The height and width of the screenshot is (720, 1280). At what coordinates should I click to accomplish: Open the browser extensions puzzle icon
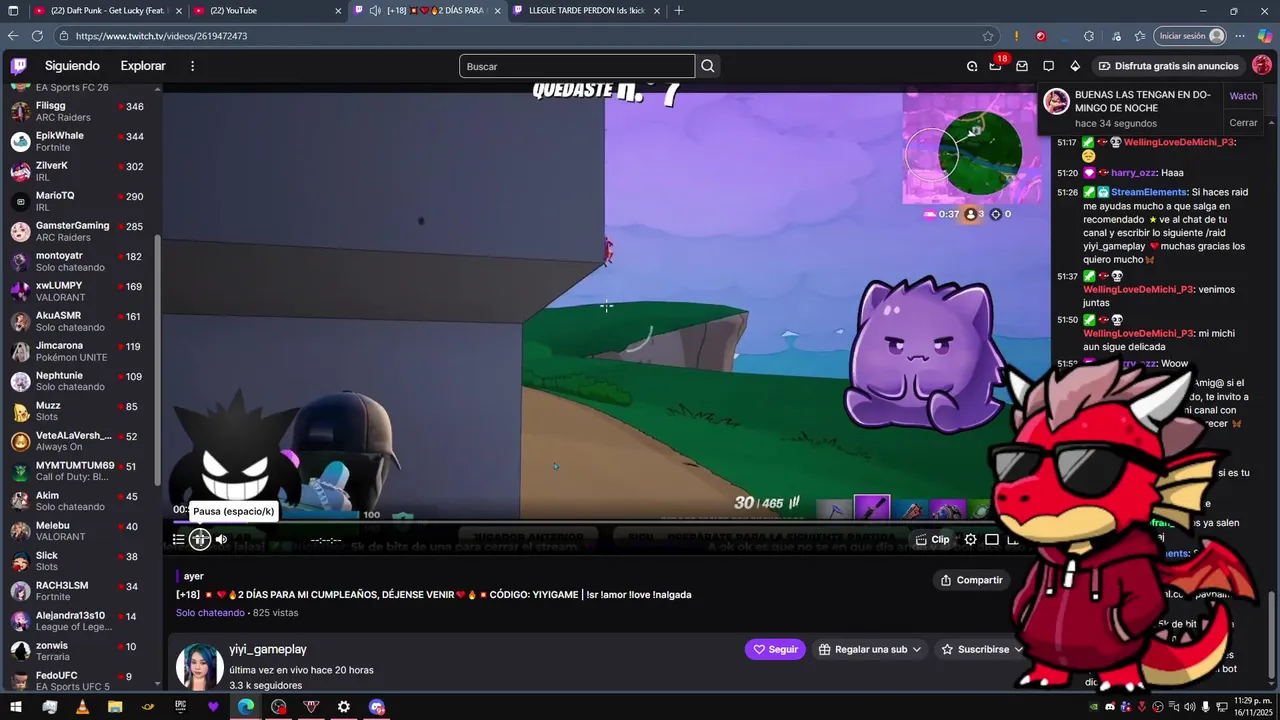(x=1089, y=36)
